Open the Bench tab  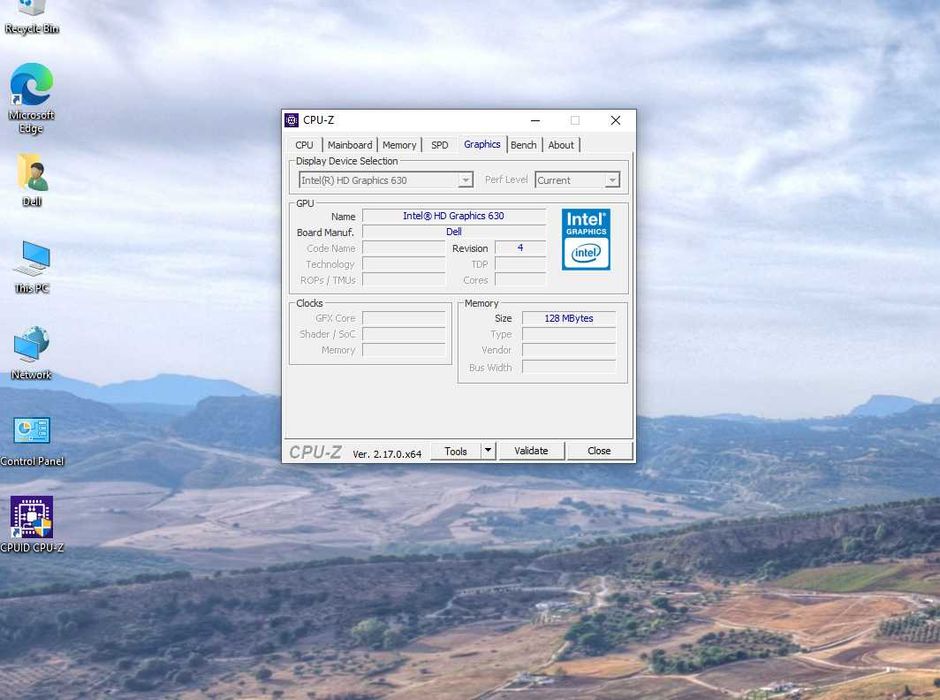523,145
